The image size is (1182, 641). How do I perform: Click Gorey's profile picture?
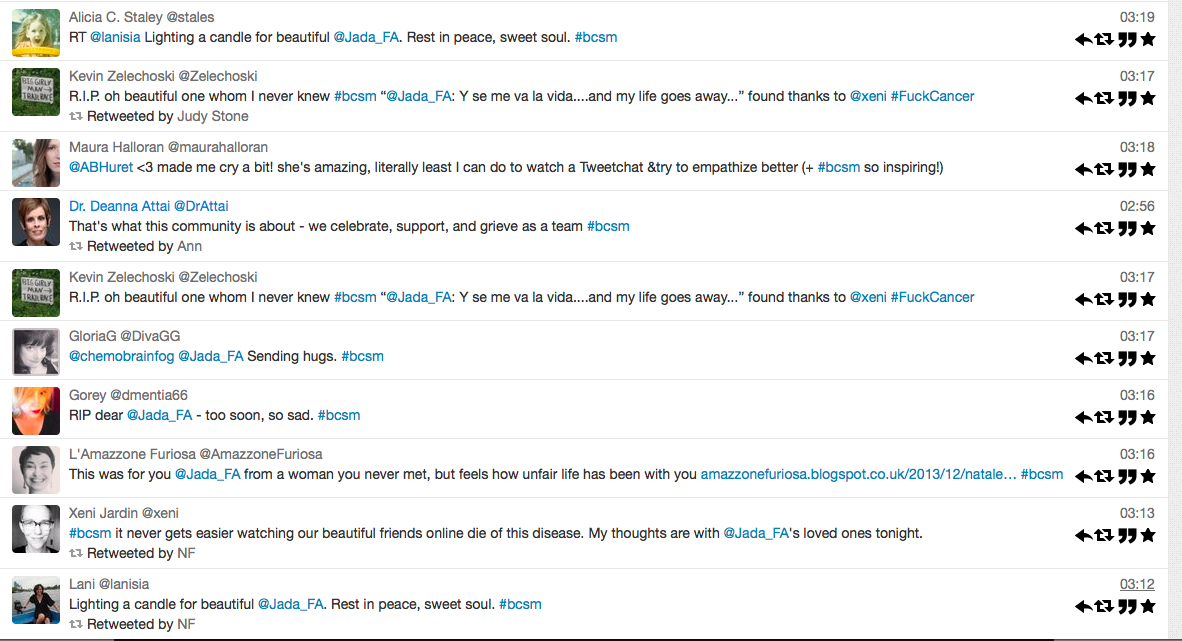35,411
